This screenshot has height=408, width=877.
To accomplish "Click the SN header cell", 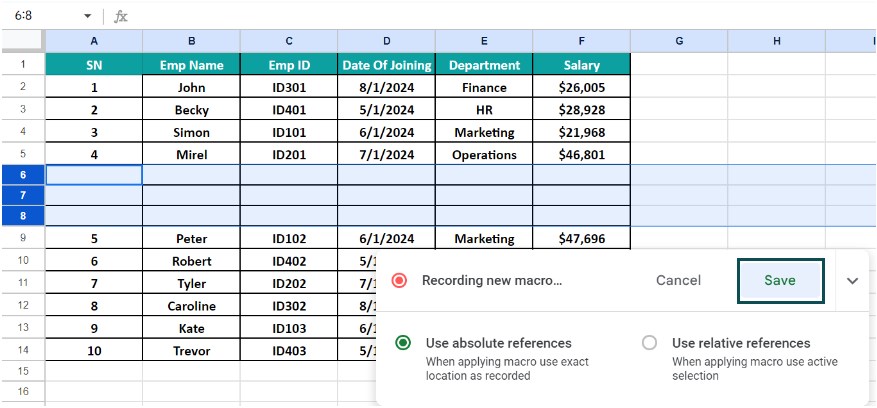I will pyautogui.click(x=93, y=65).
